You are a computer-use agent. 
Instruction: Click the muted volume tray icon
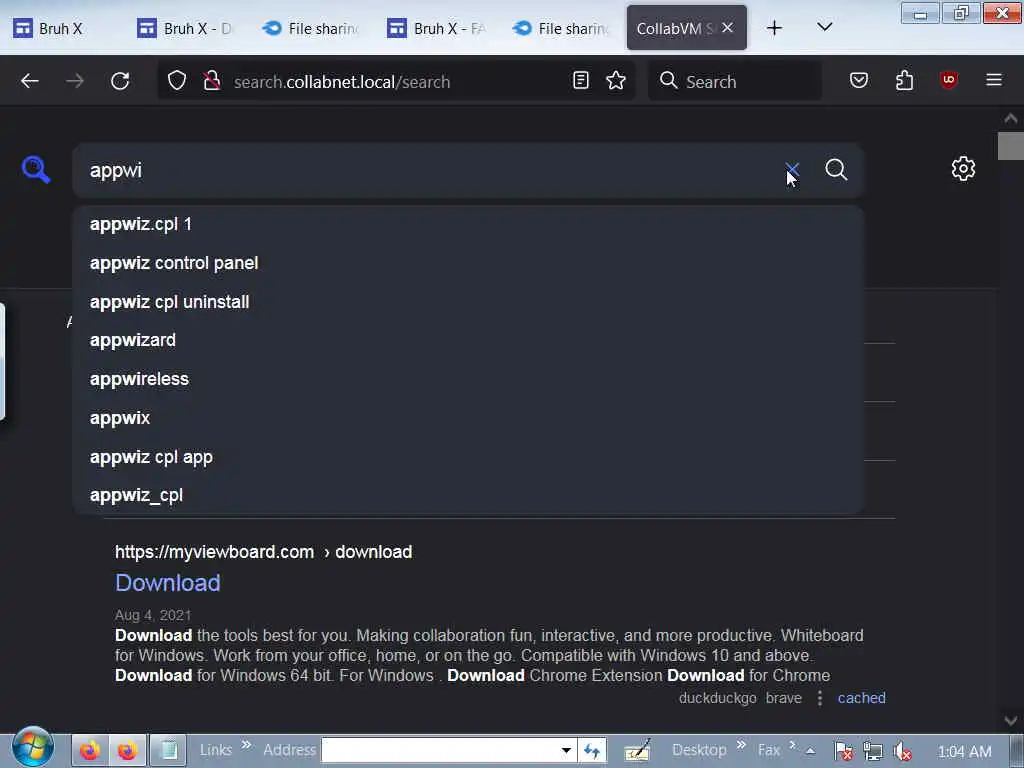[903, 752]
